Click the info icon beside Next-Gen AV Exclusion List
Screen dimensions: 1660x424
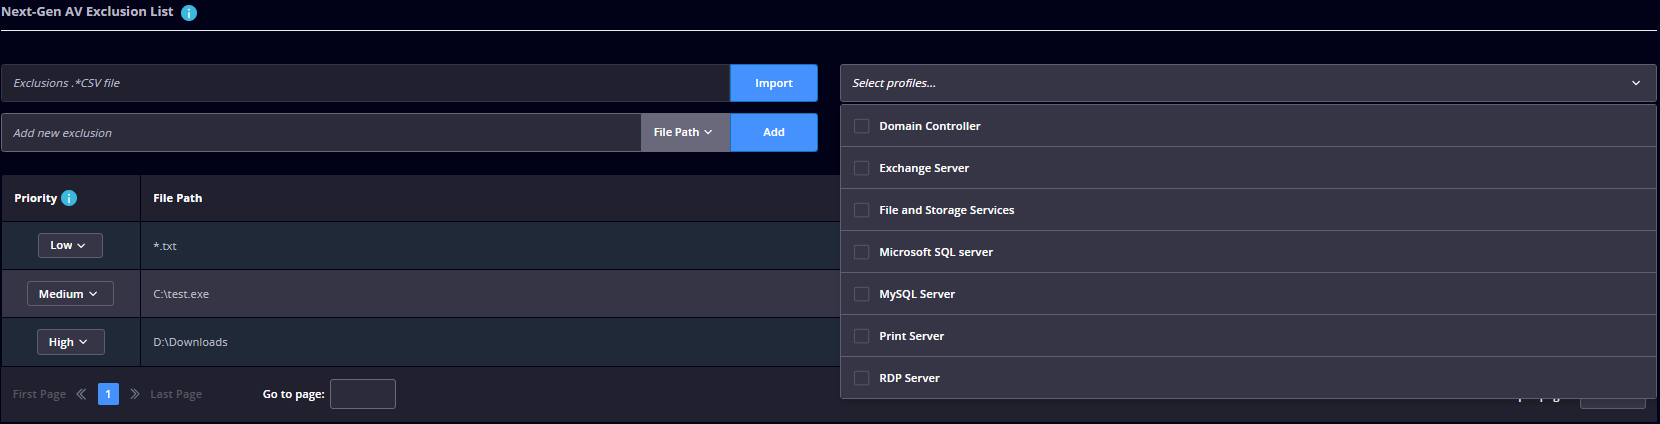pyautogui.click(x=189, y=13)
